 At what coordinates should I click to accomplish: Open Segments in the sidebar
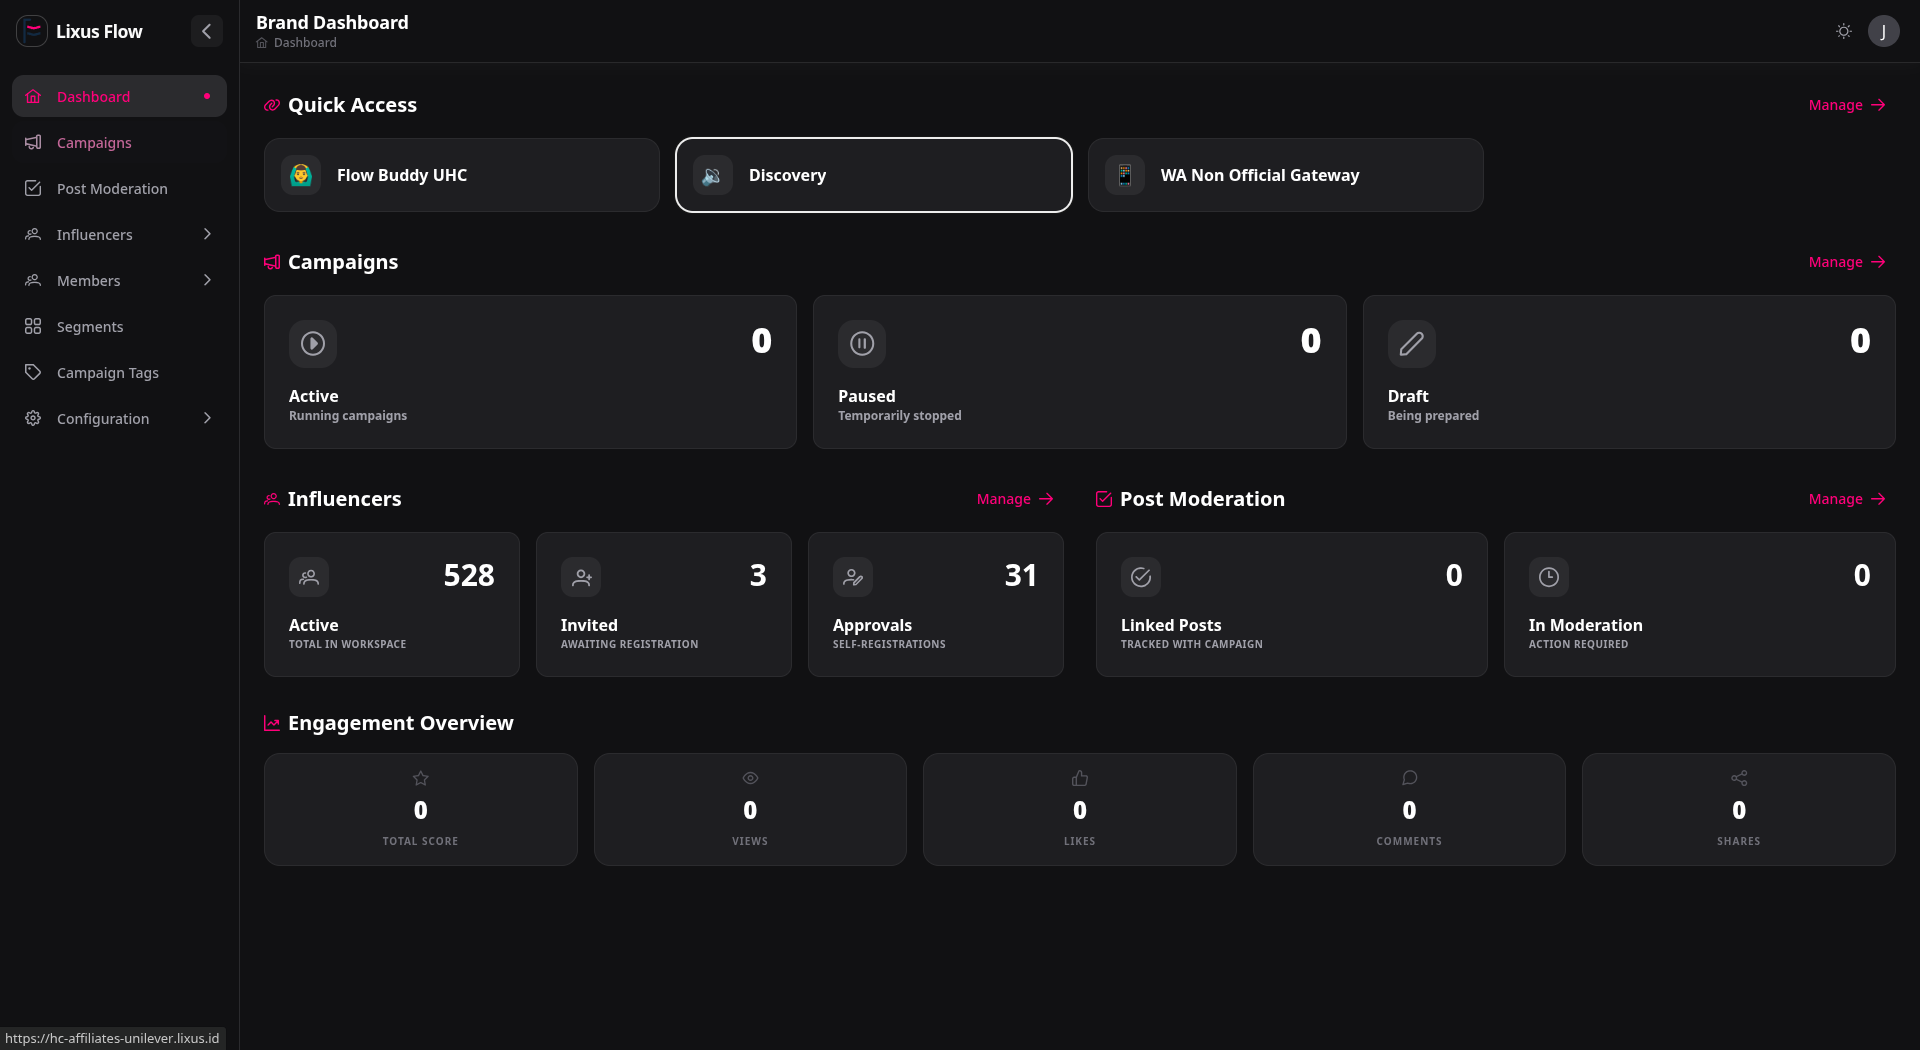(x=119, y=326)
